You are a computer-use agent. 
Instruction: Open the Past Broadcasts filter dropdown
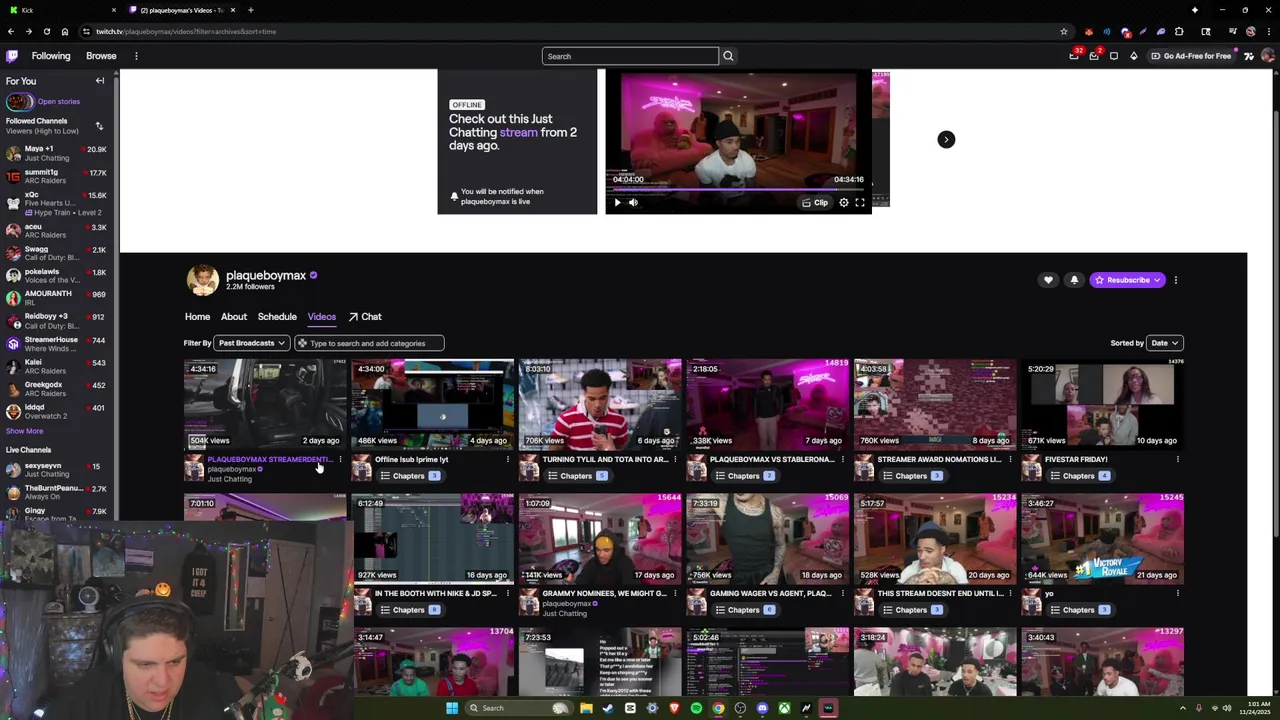[x=251, y=343]
